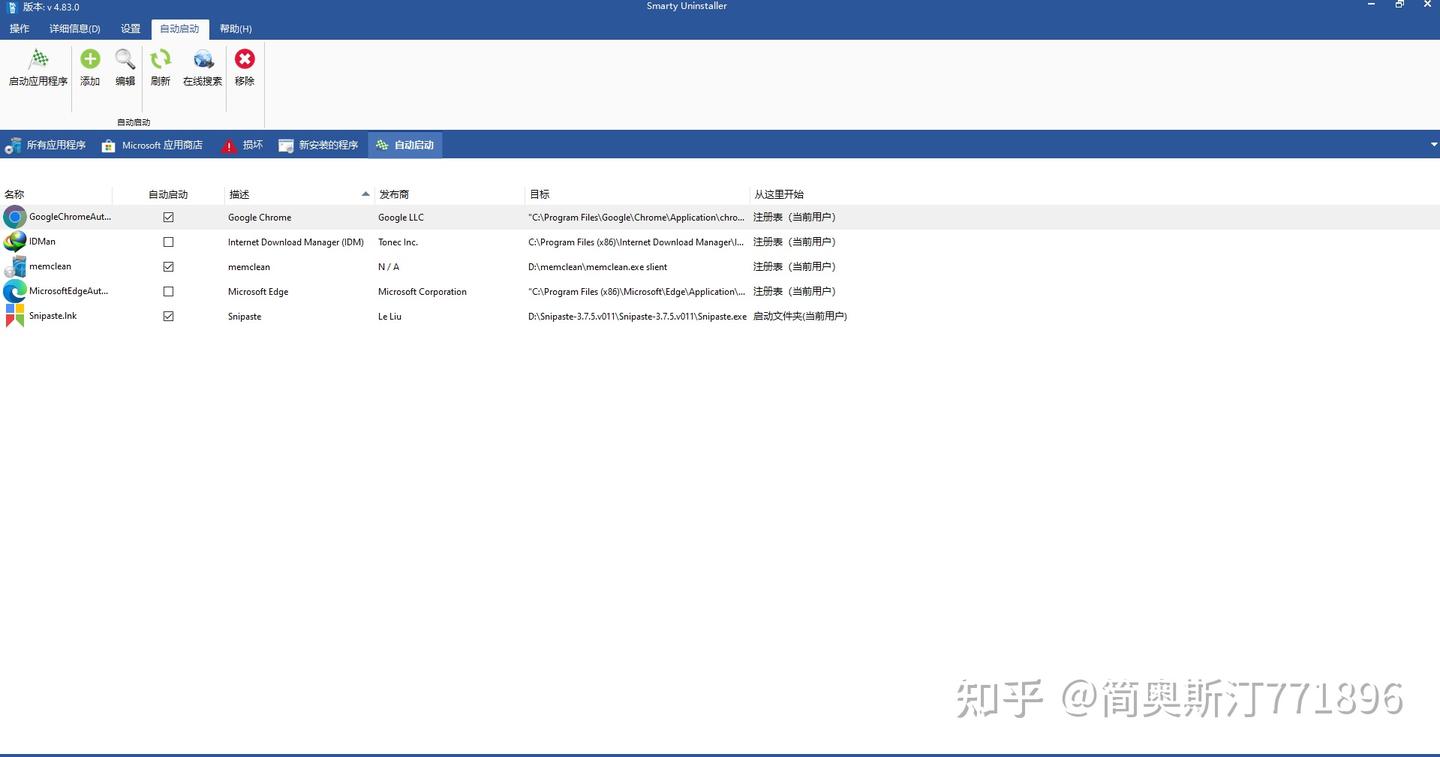Click 启动文件夹(当前用户) cell
This screenshot has height=757, width=1440.
pos(800,316)
